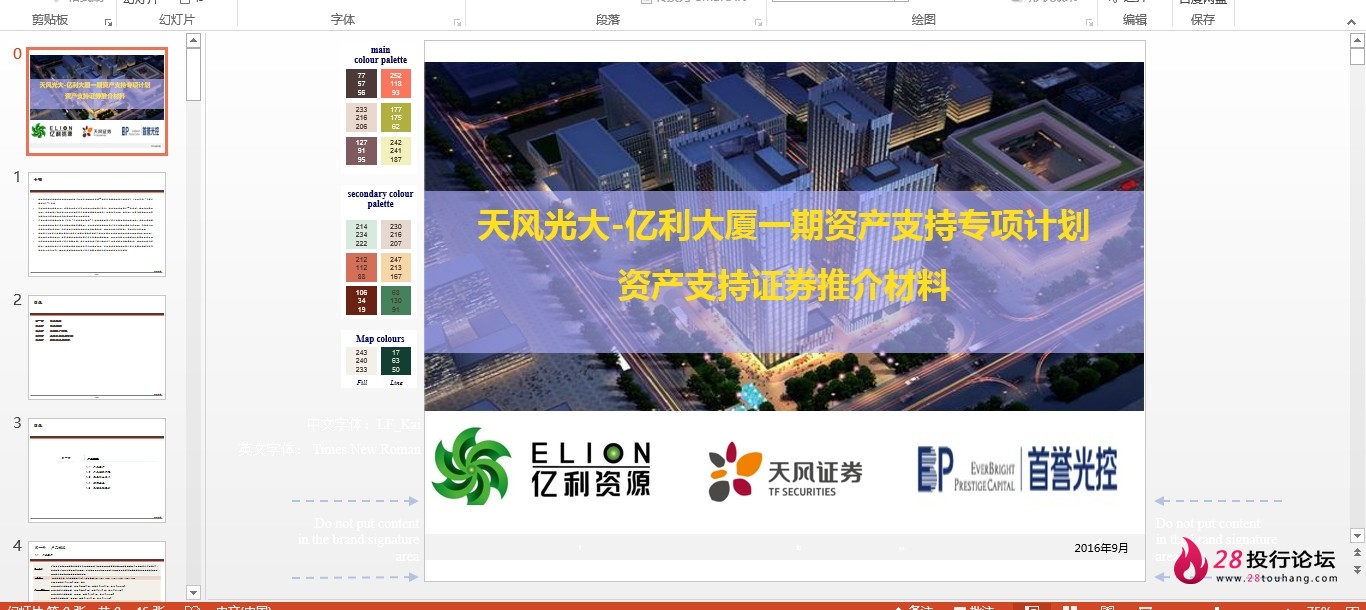Click the date text 2016年9月

point(1101,548)
